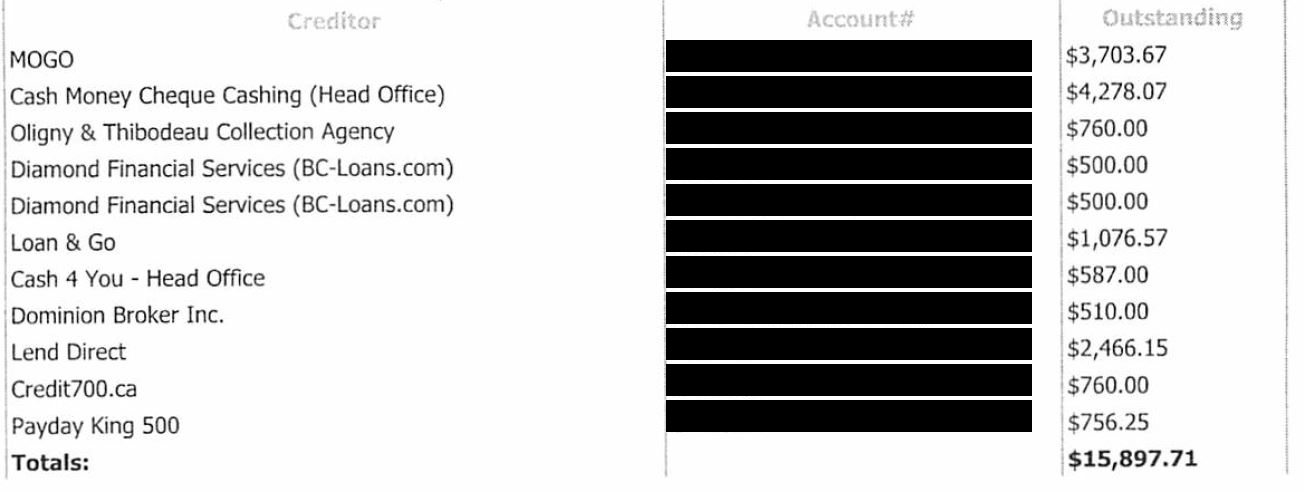This screenshot has height=492, width=1304.
Task: Click the Lend Direct creditor name
Action: tap(68, 352)
